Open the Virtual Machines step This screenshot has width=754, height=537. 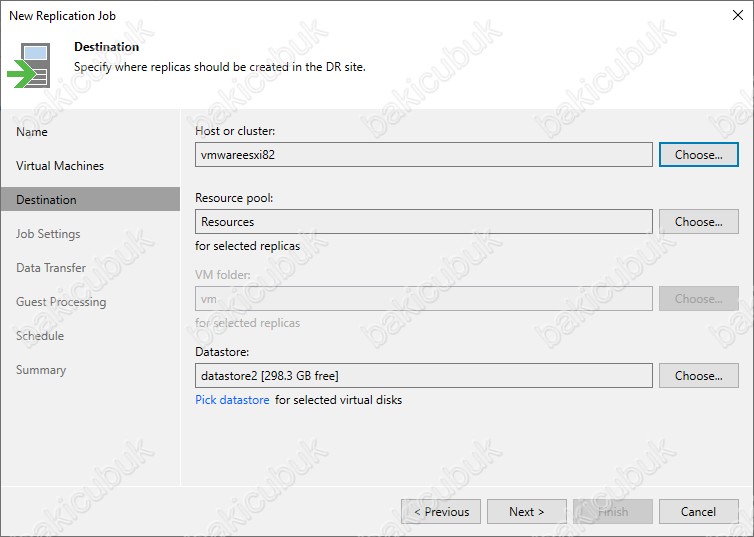coord(60,166)
